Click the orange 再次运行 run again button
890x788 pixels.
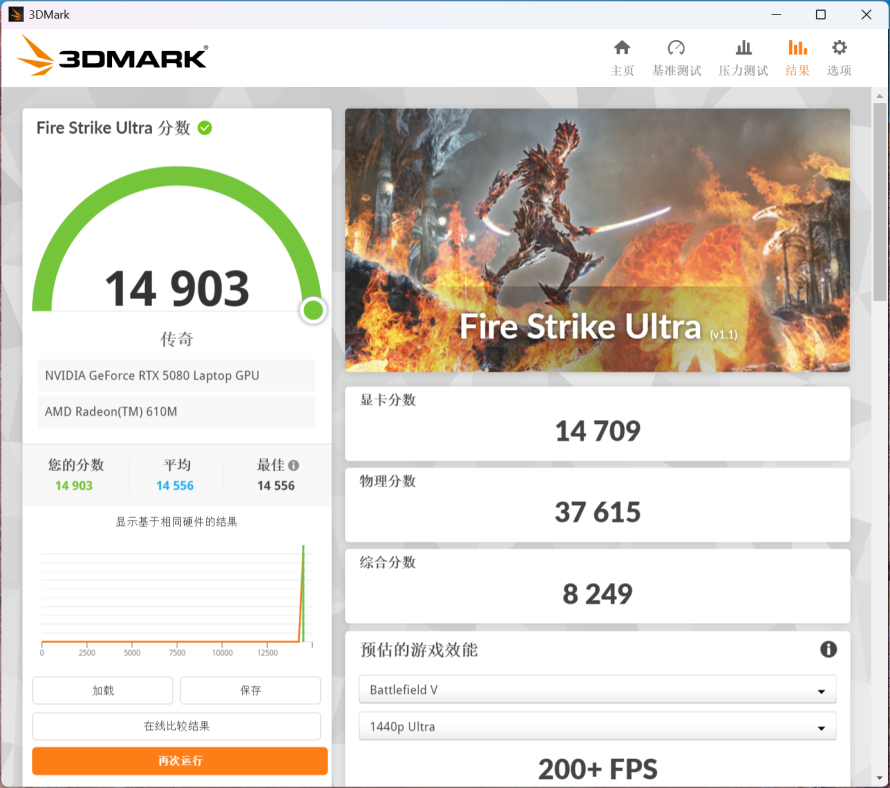point(180,761)
